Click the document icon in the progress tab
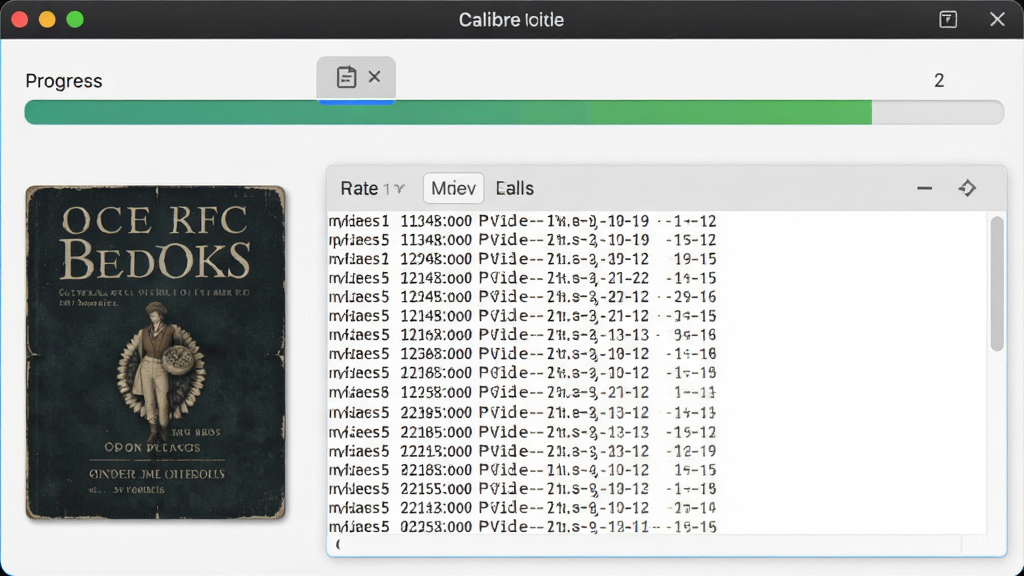1024x576 pixels. tap(346, 77)
